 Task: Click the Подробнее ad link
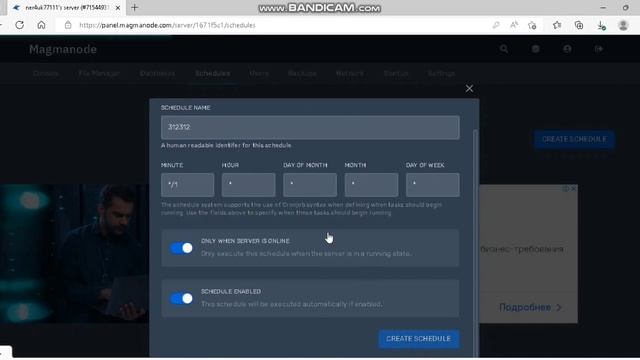click(530, 307)
